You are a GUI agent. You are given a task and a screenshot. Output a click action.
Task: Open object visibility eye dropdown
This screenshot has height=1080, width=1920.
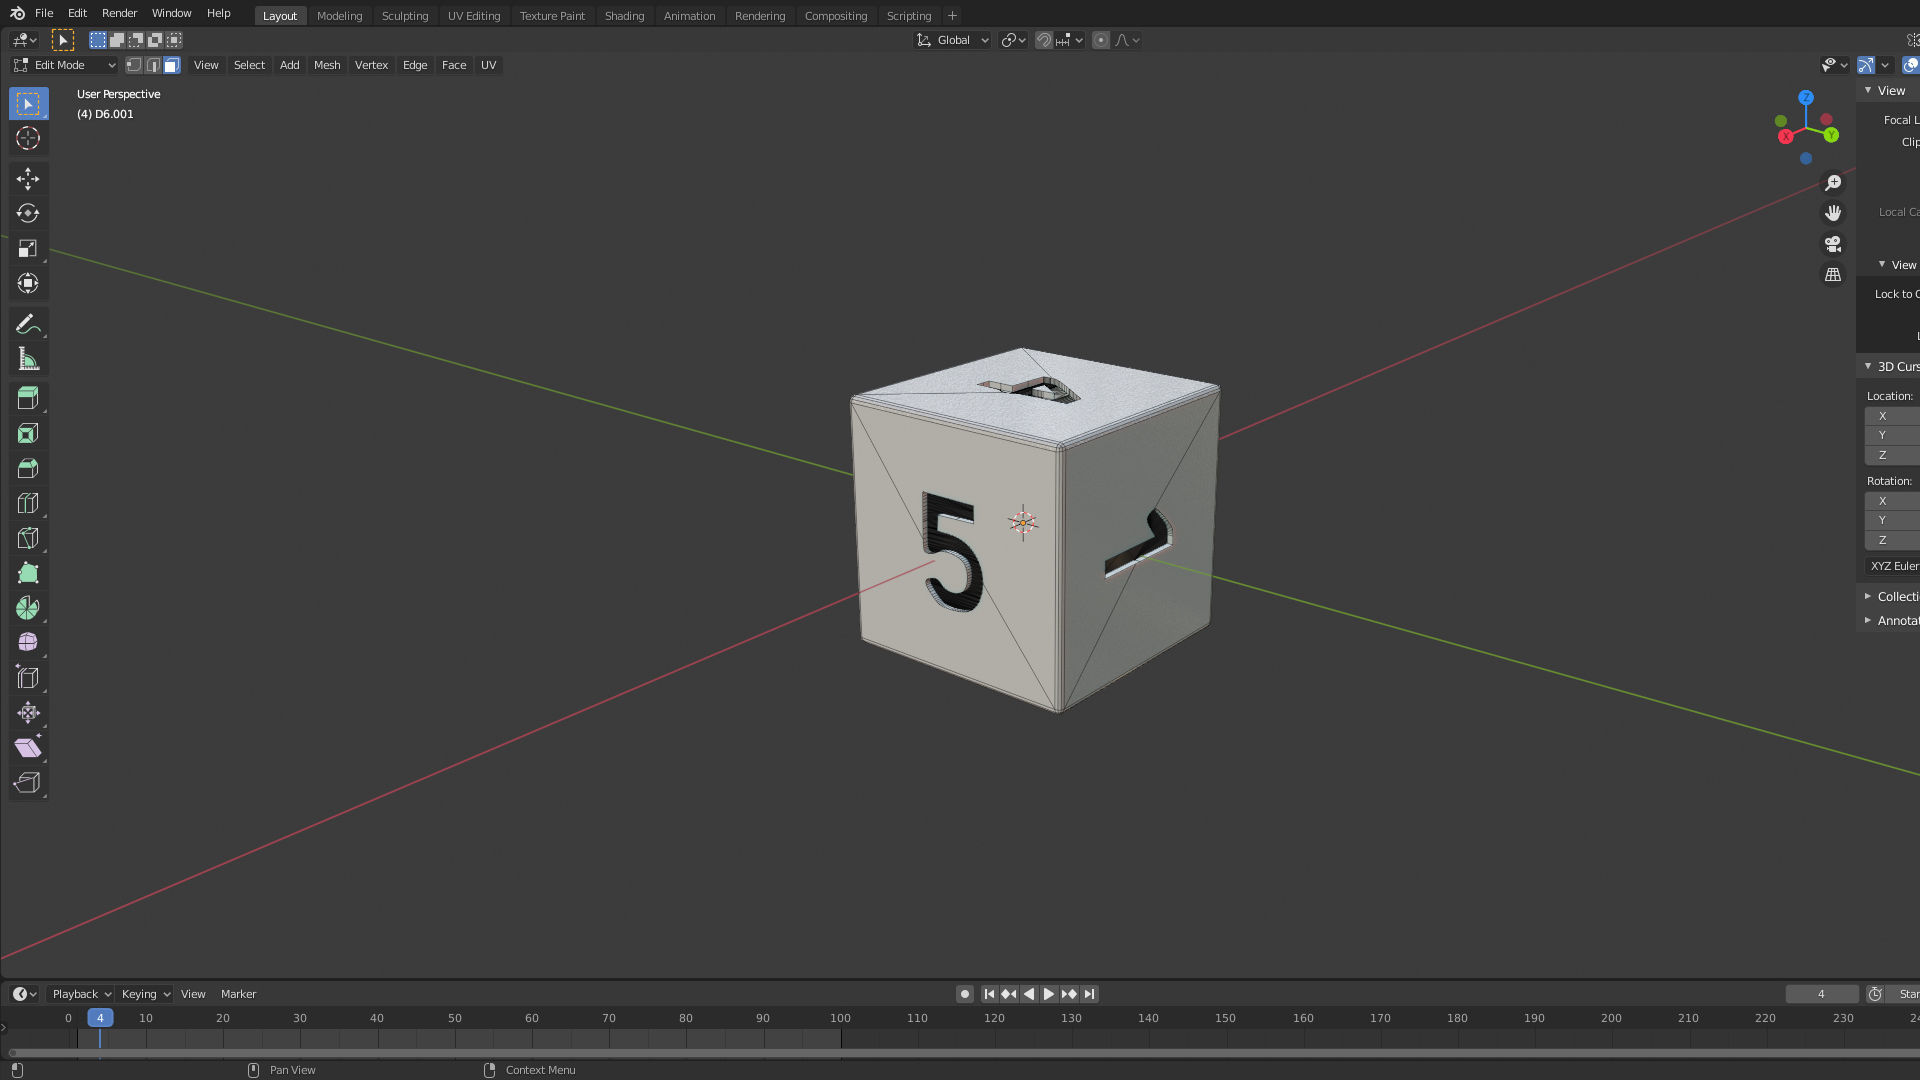point(1835,65)
